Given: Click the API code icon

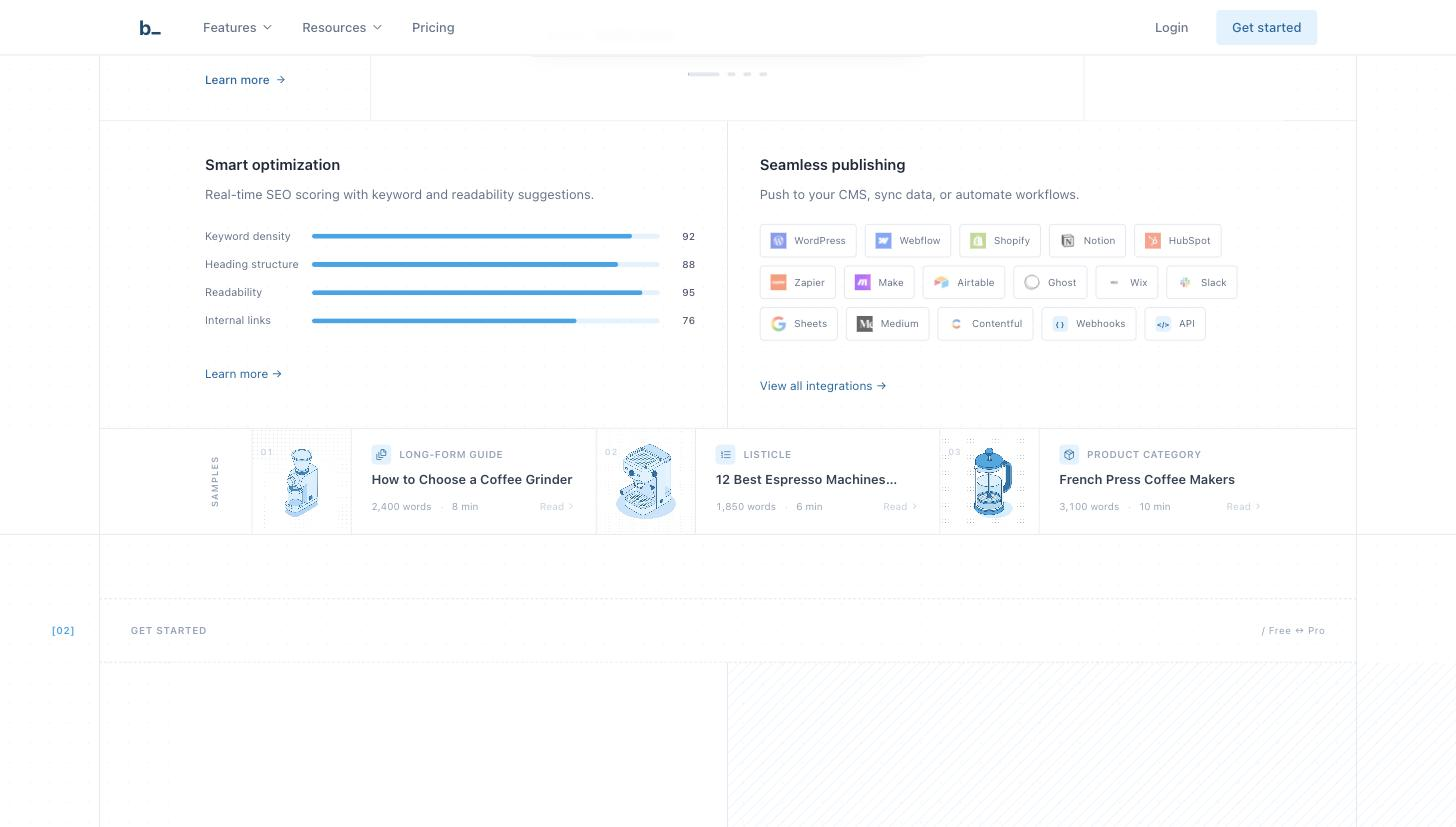Looking at the screenshot, I should coord(1163,324).
